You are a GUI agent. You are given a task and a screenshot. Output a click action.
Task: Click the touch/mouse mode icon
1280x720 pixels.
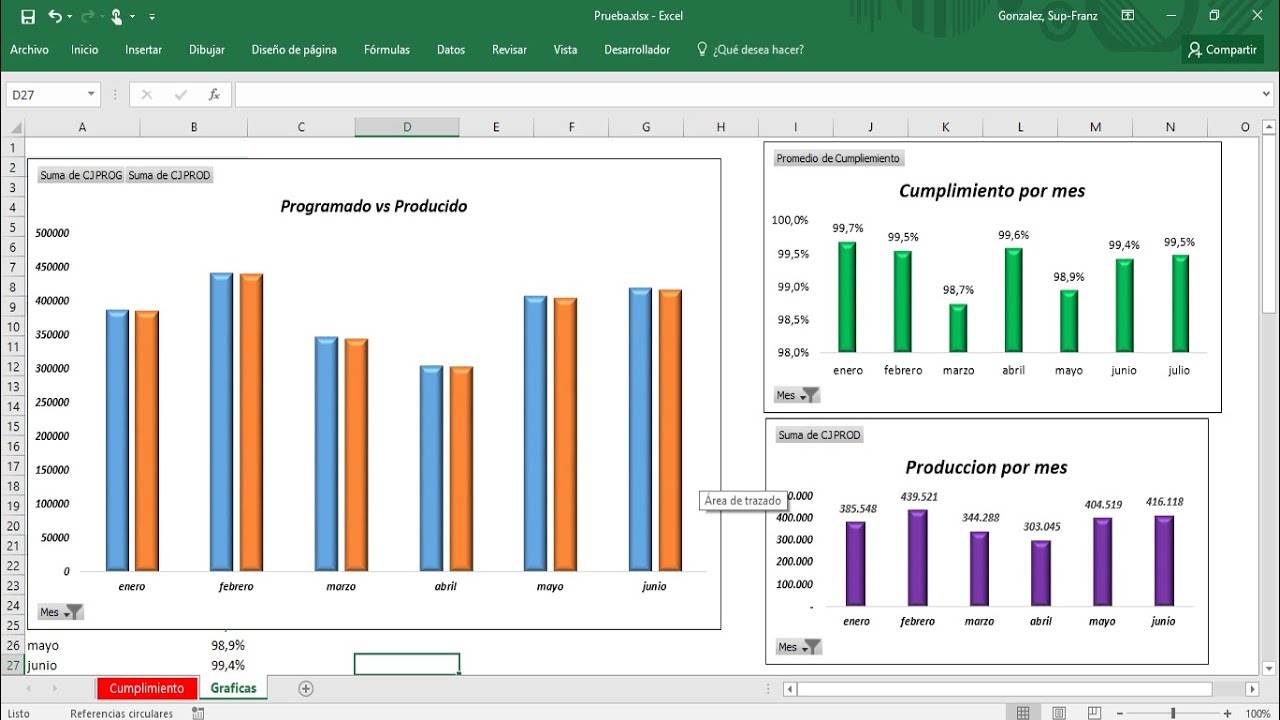pyautogui.click(x=117, y=16)
